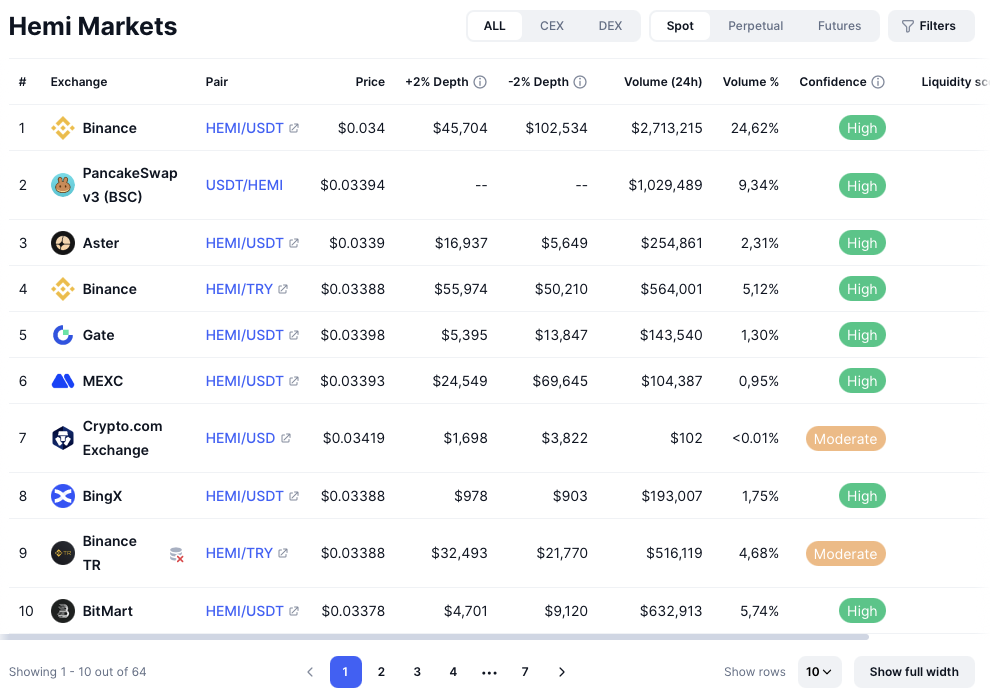Click the Show full width button

coord(913,672)
